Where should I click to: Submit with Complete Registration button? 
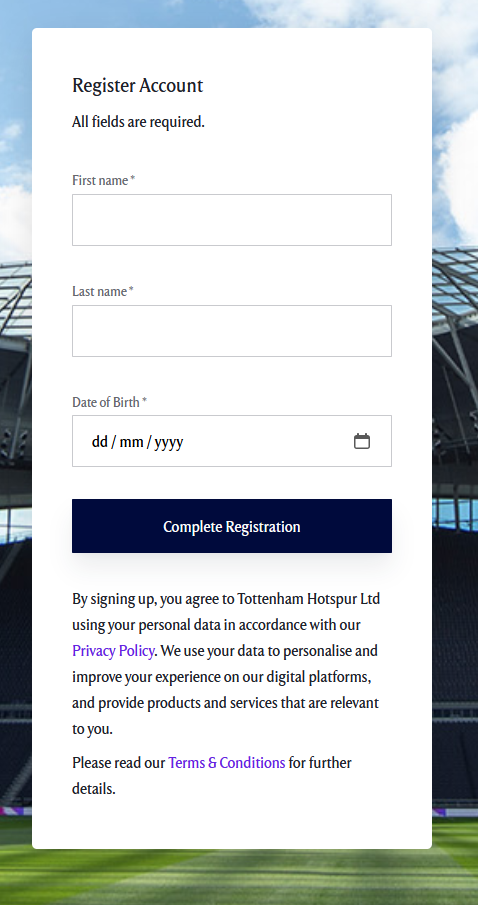[x=231, y=526]
